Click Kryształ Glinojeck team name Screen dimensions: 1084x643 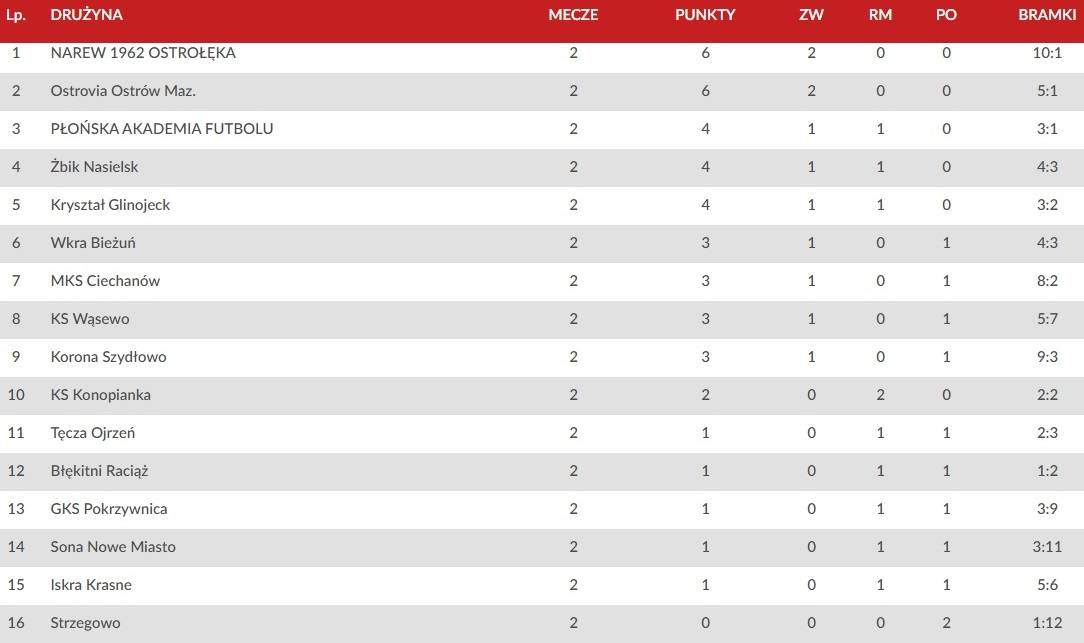click(x=110, y=205)
